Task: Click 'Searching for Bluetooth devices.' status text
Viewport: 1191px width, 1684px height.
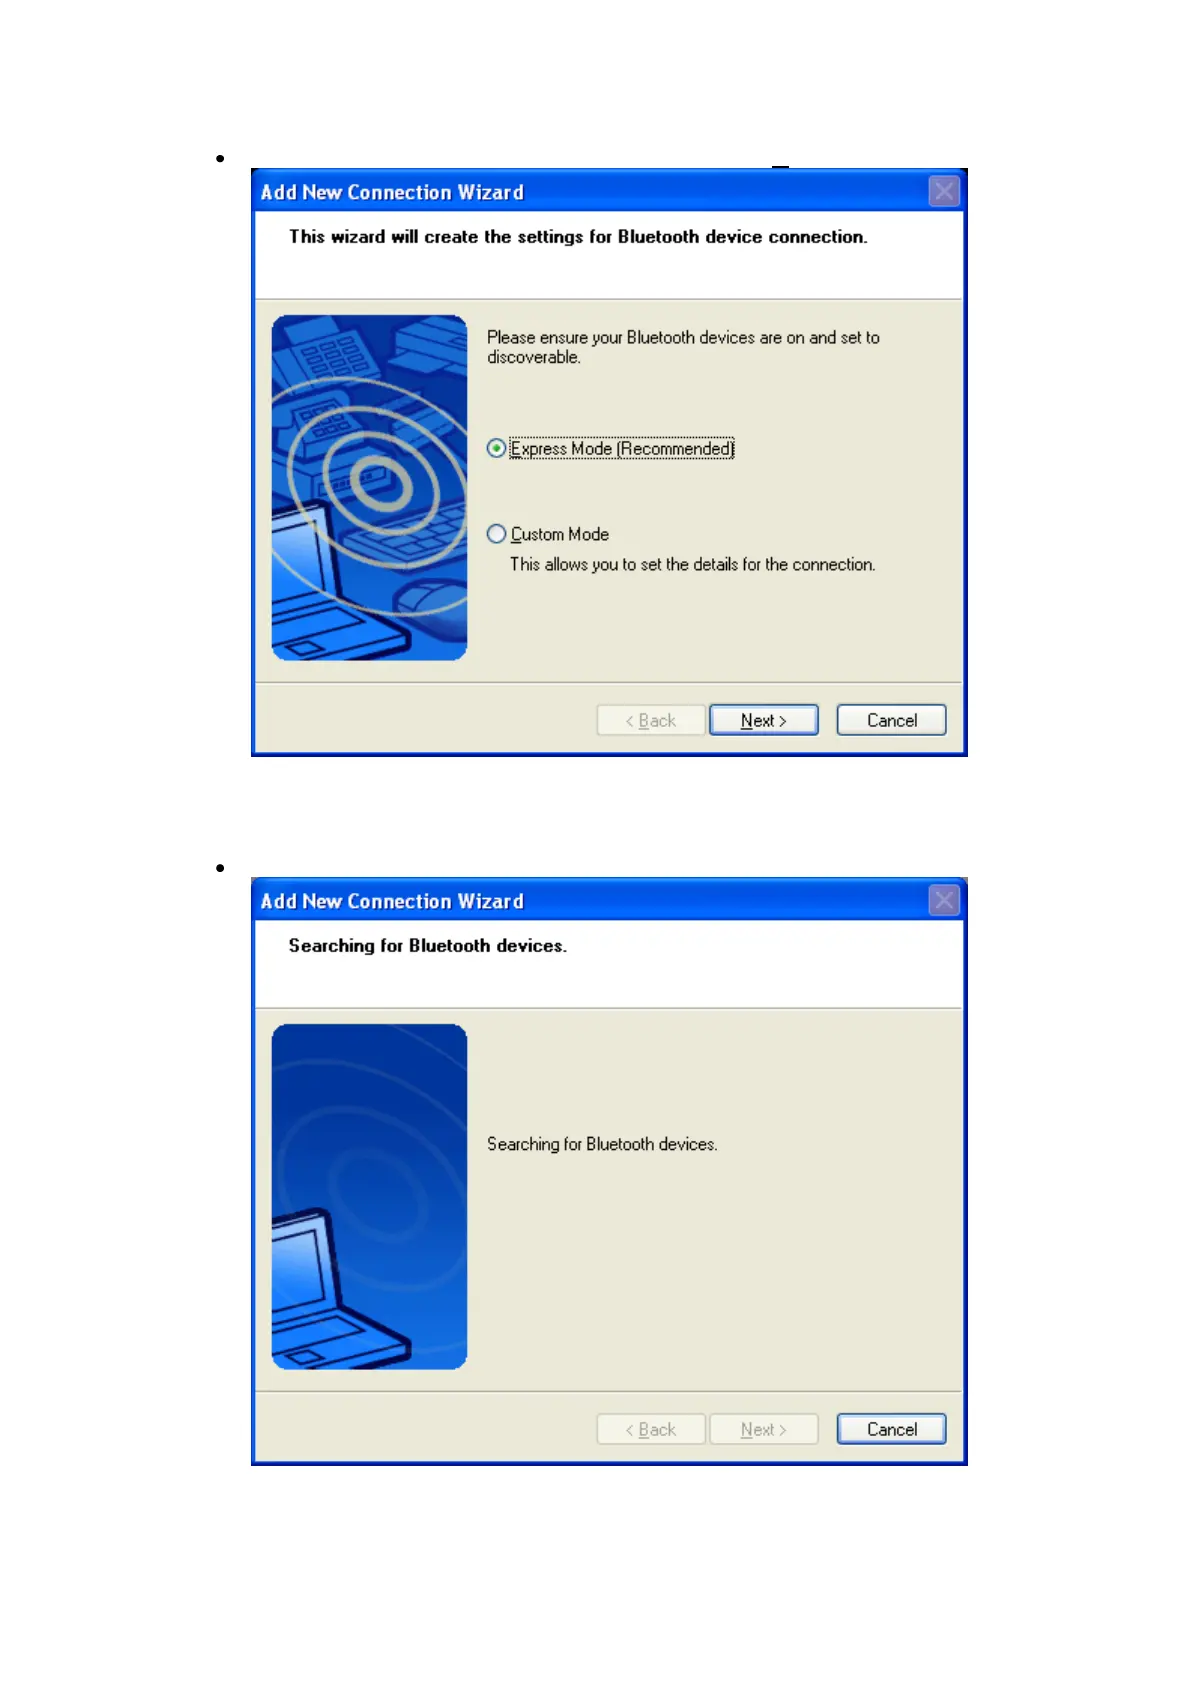Action: pyautogui.click(x=602, y=1144)
